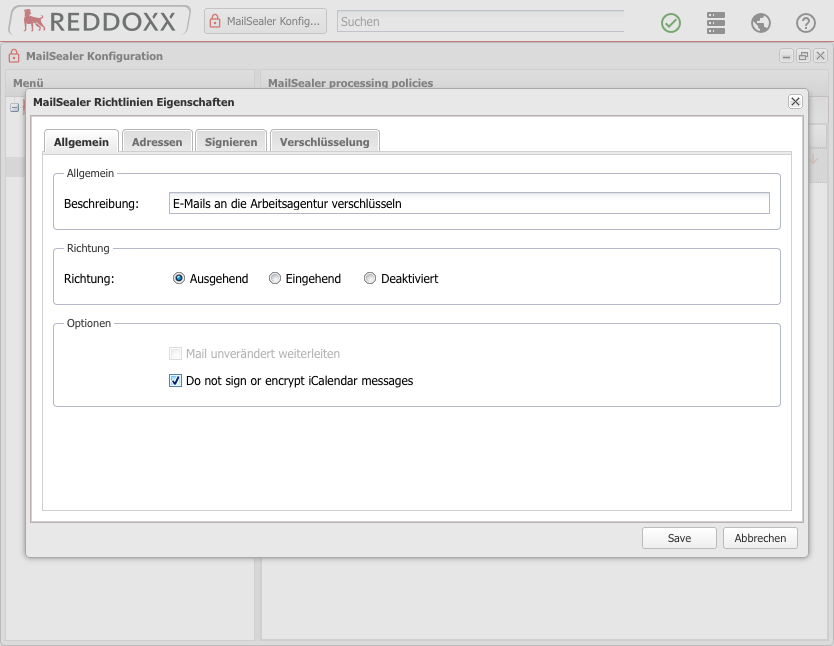Open the server stack menu icon

point(716,23)
